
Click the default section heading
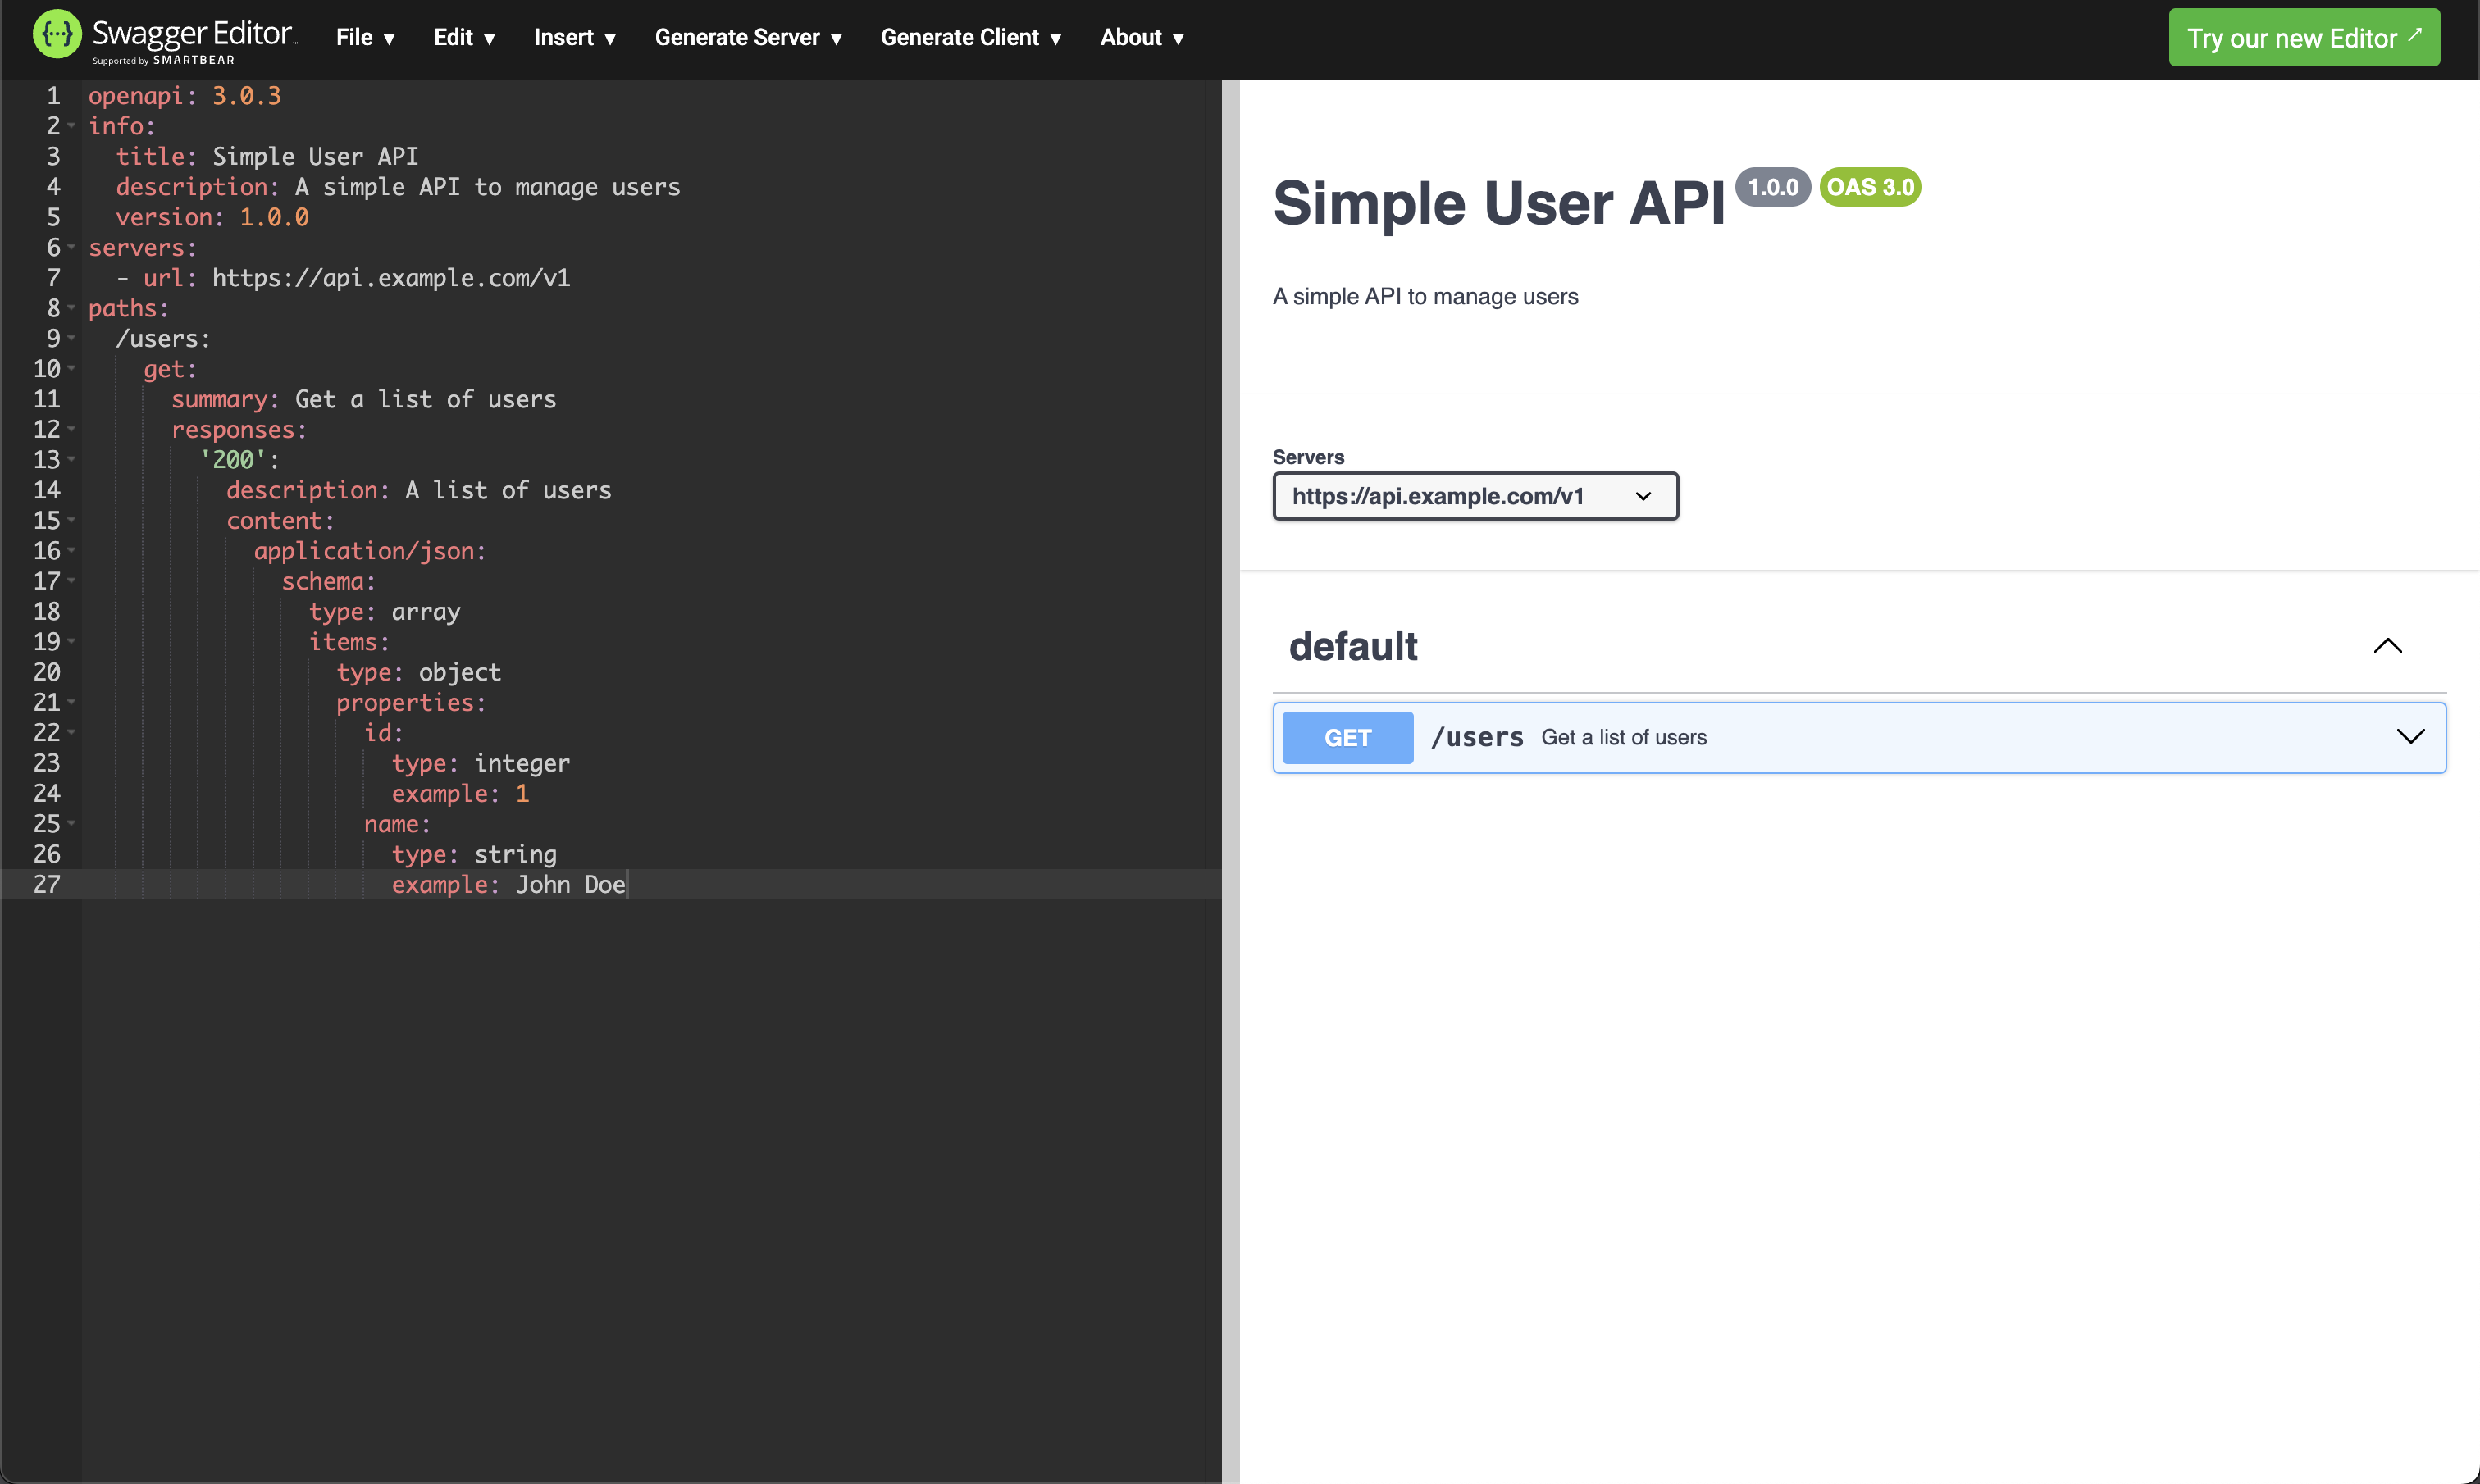click(1353, 647)
